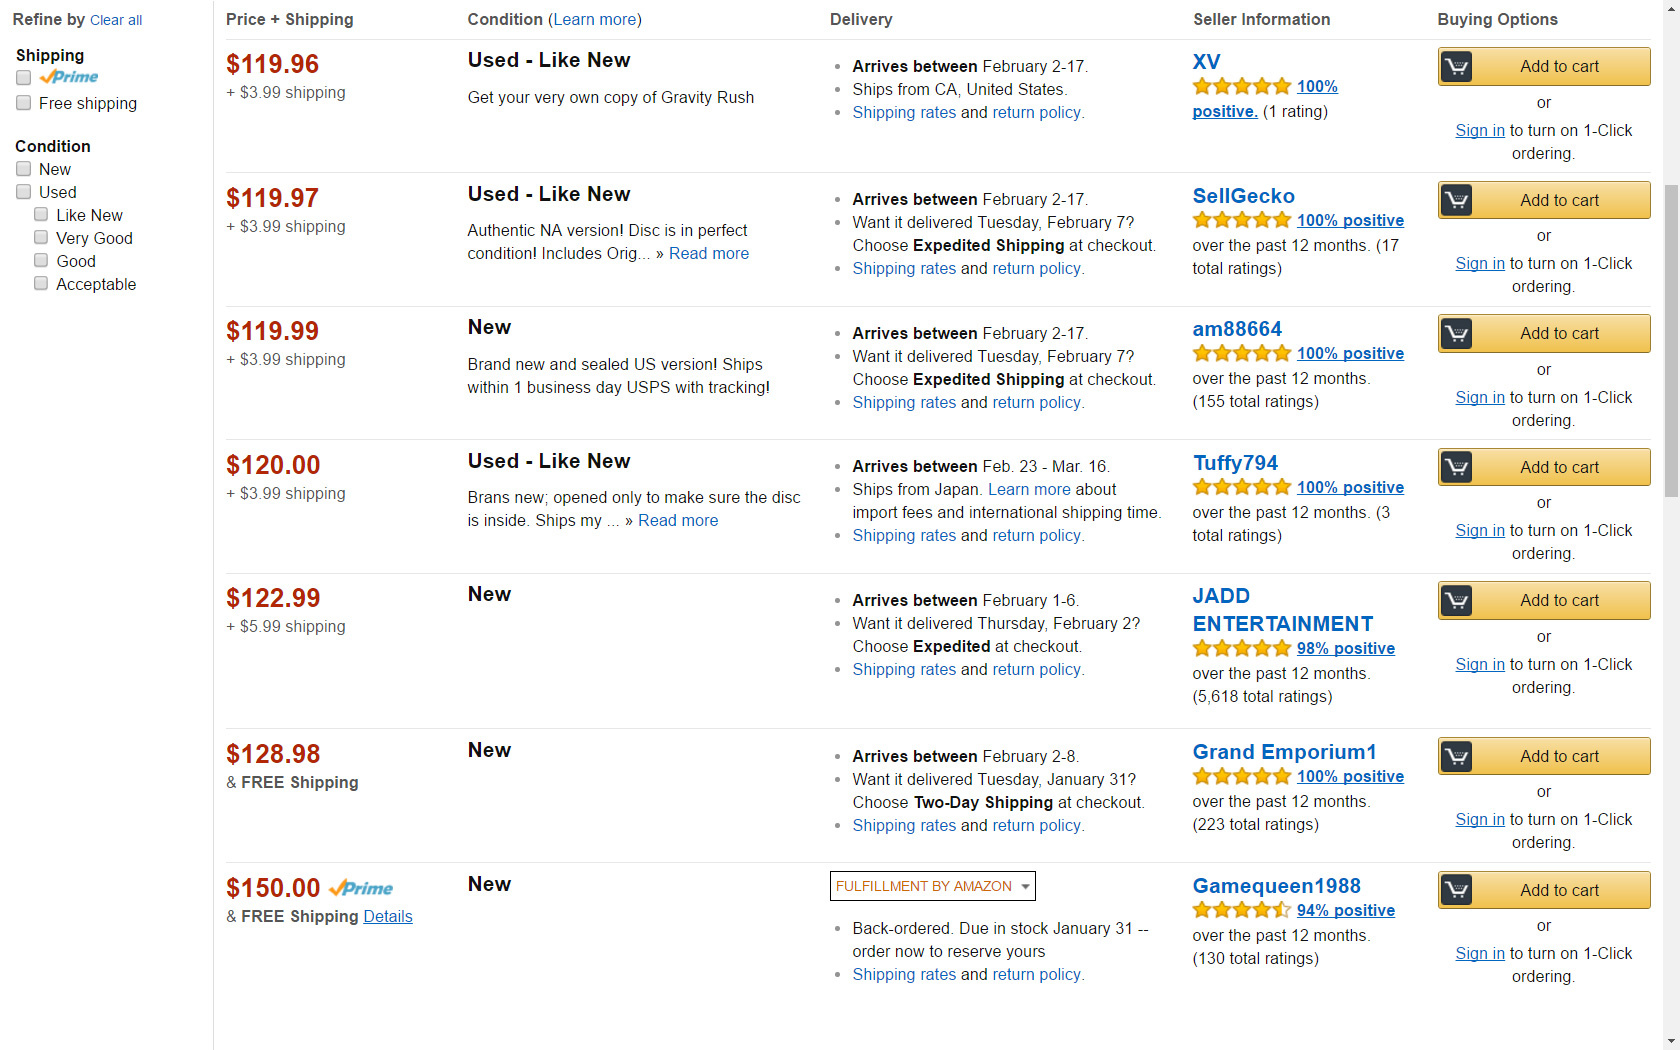Open the Learn more link beside Condition header
This screenshot has width=1680, height=1050.
[595, 19]
